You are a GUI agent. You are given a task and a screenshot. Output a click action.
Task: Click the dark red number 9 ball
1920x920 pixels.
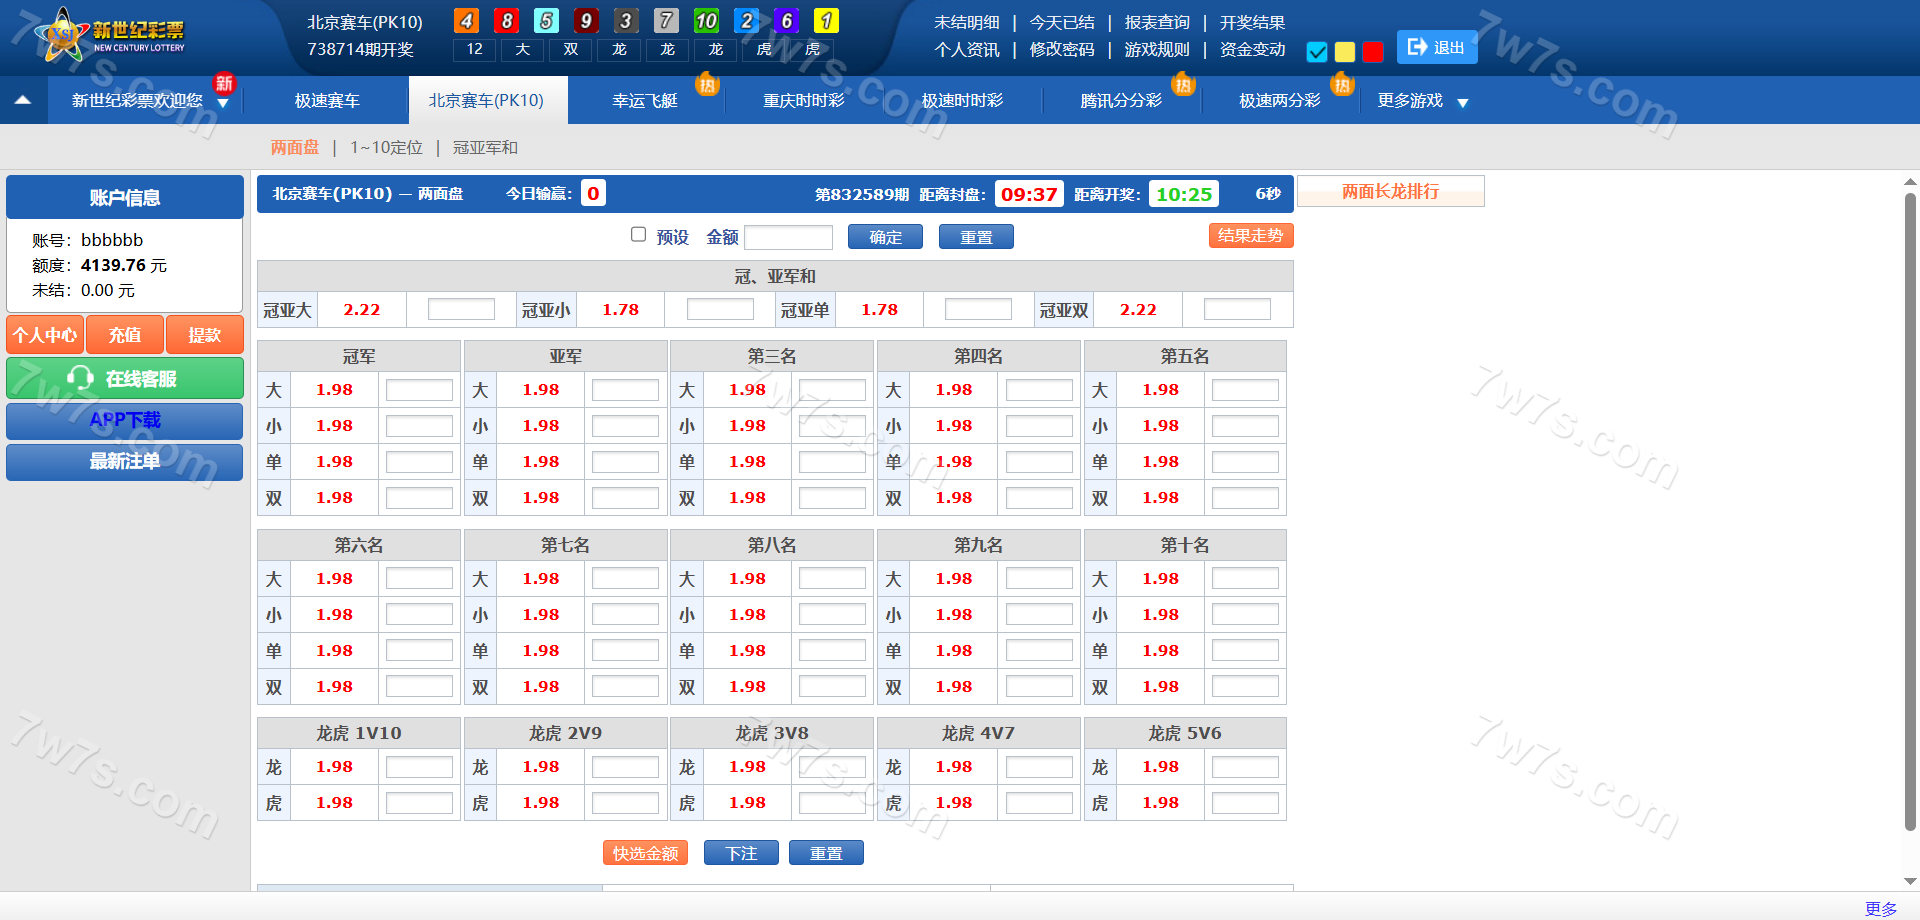(x=586, y=21)
